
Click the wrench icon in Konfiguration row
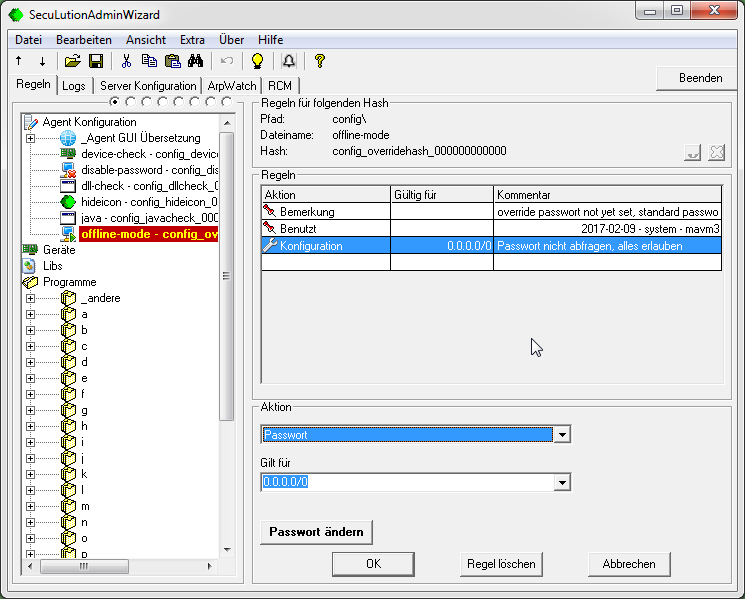pyautogui.click(x=269, y=245)
